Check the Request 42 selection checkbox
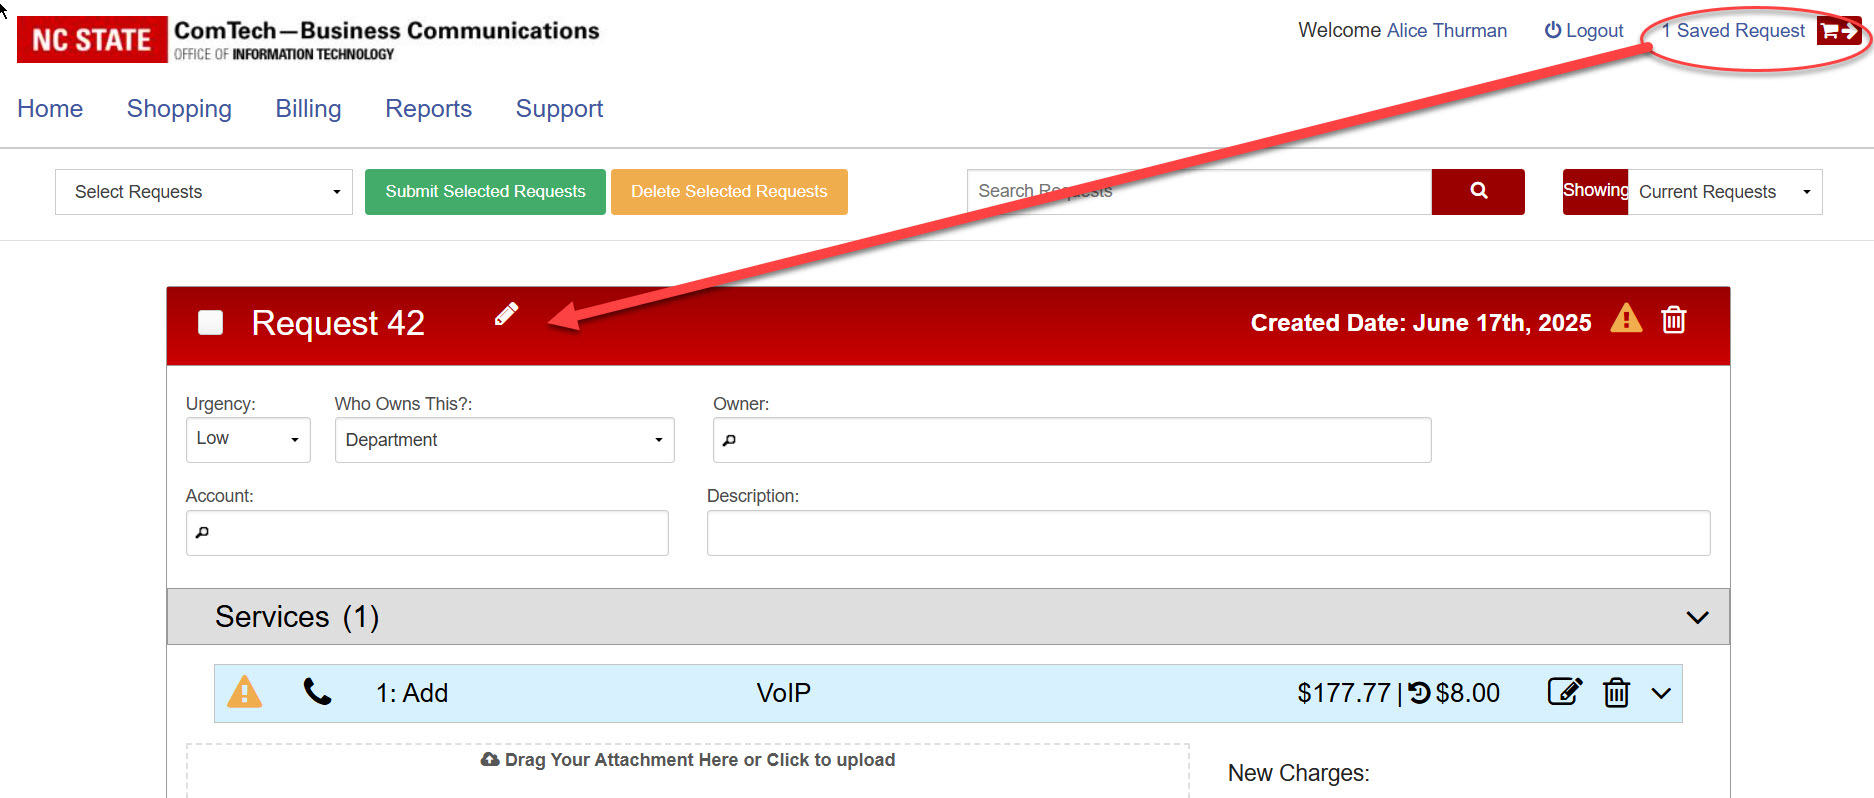This screenshot has height=798, width=1874. pyautogui.click(x=211, y=322)
